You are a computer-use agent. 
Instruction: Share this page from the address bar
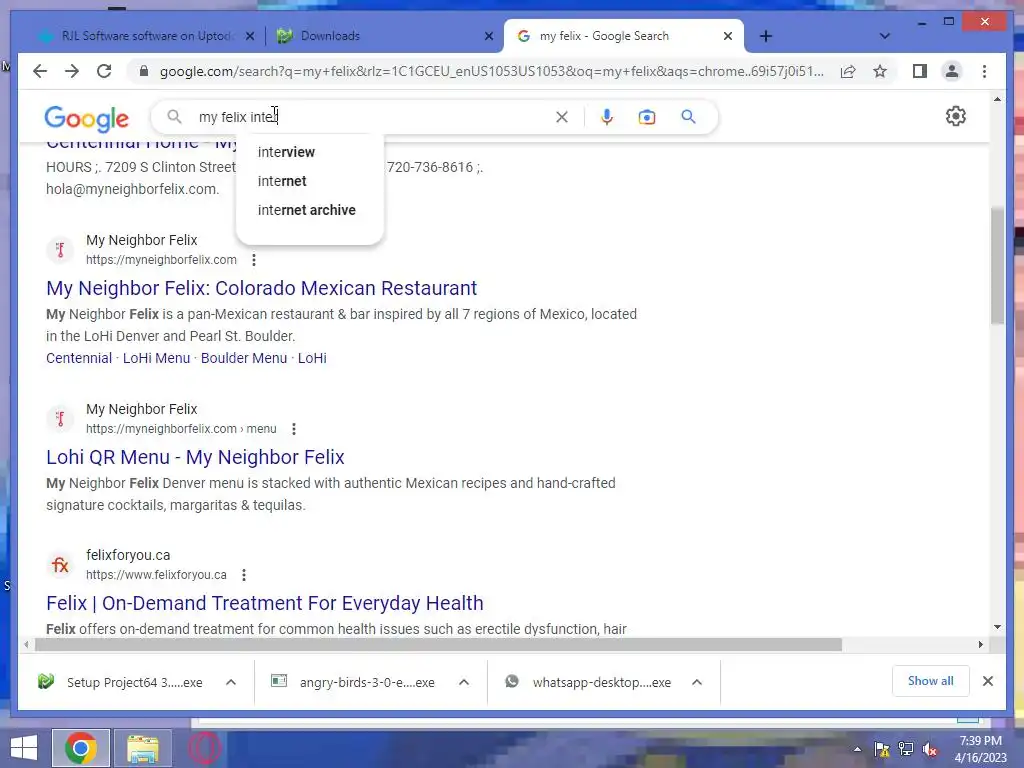pyautogui.click(x=848, y=71)
